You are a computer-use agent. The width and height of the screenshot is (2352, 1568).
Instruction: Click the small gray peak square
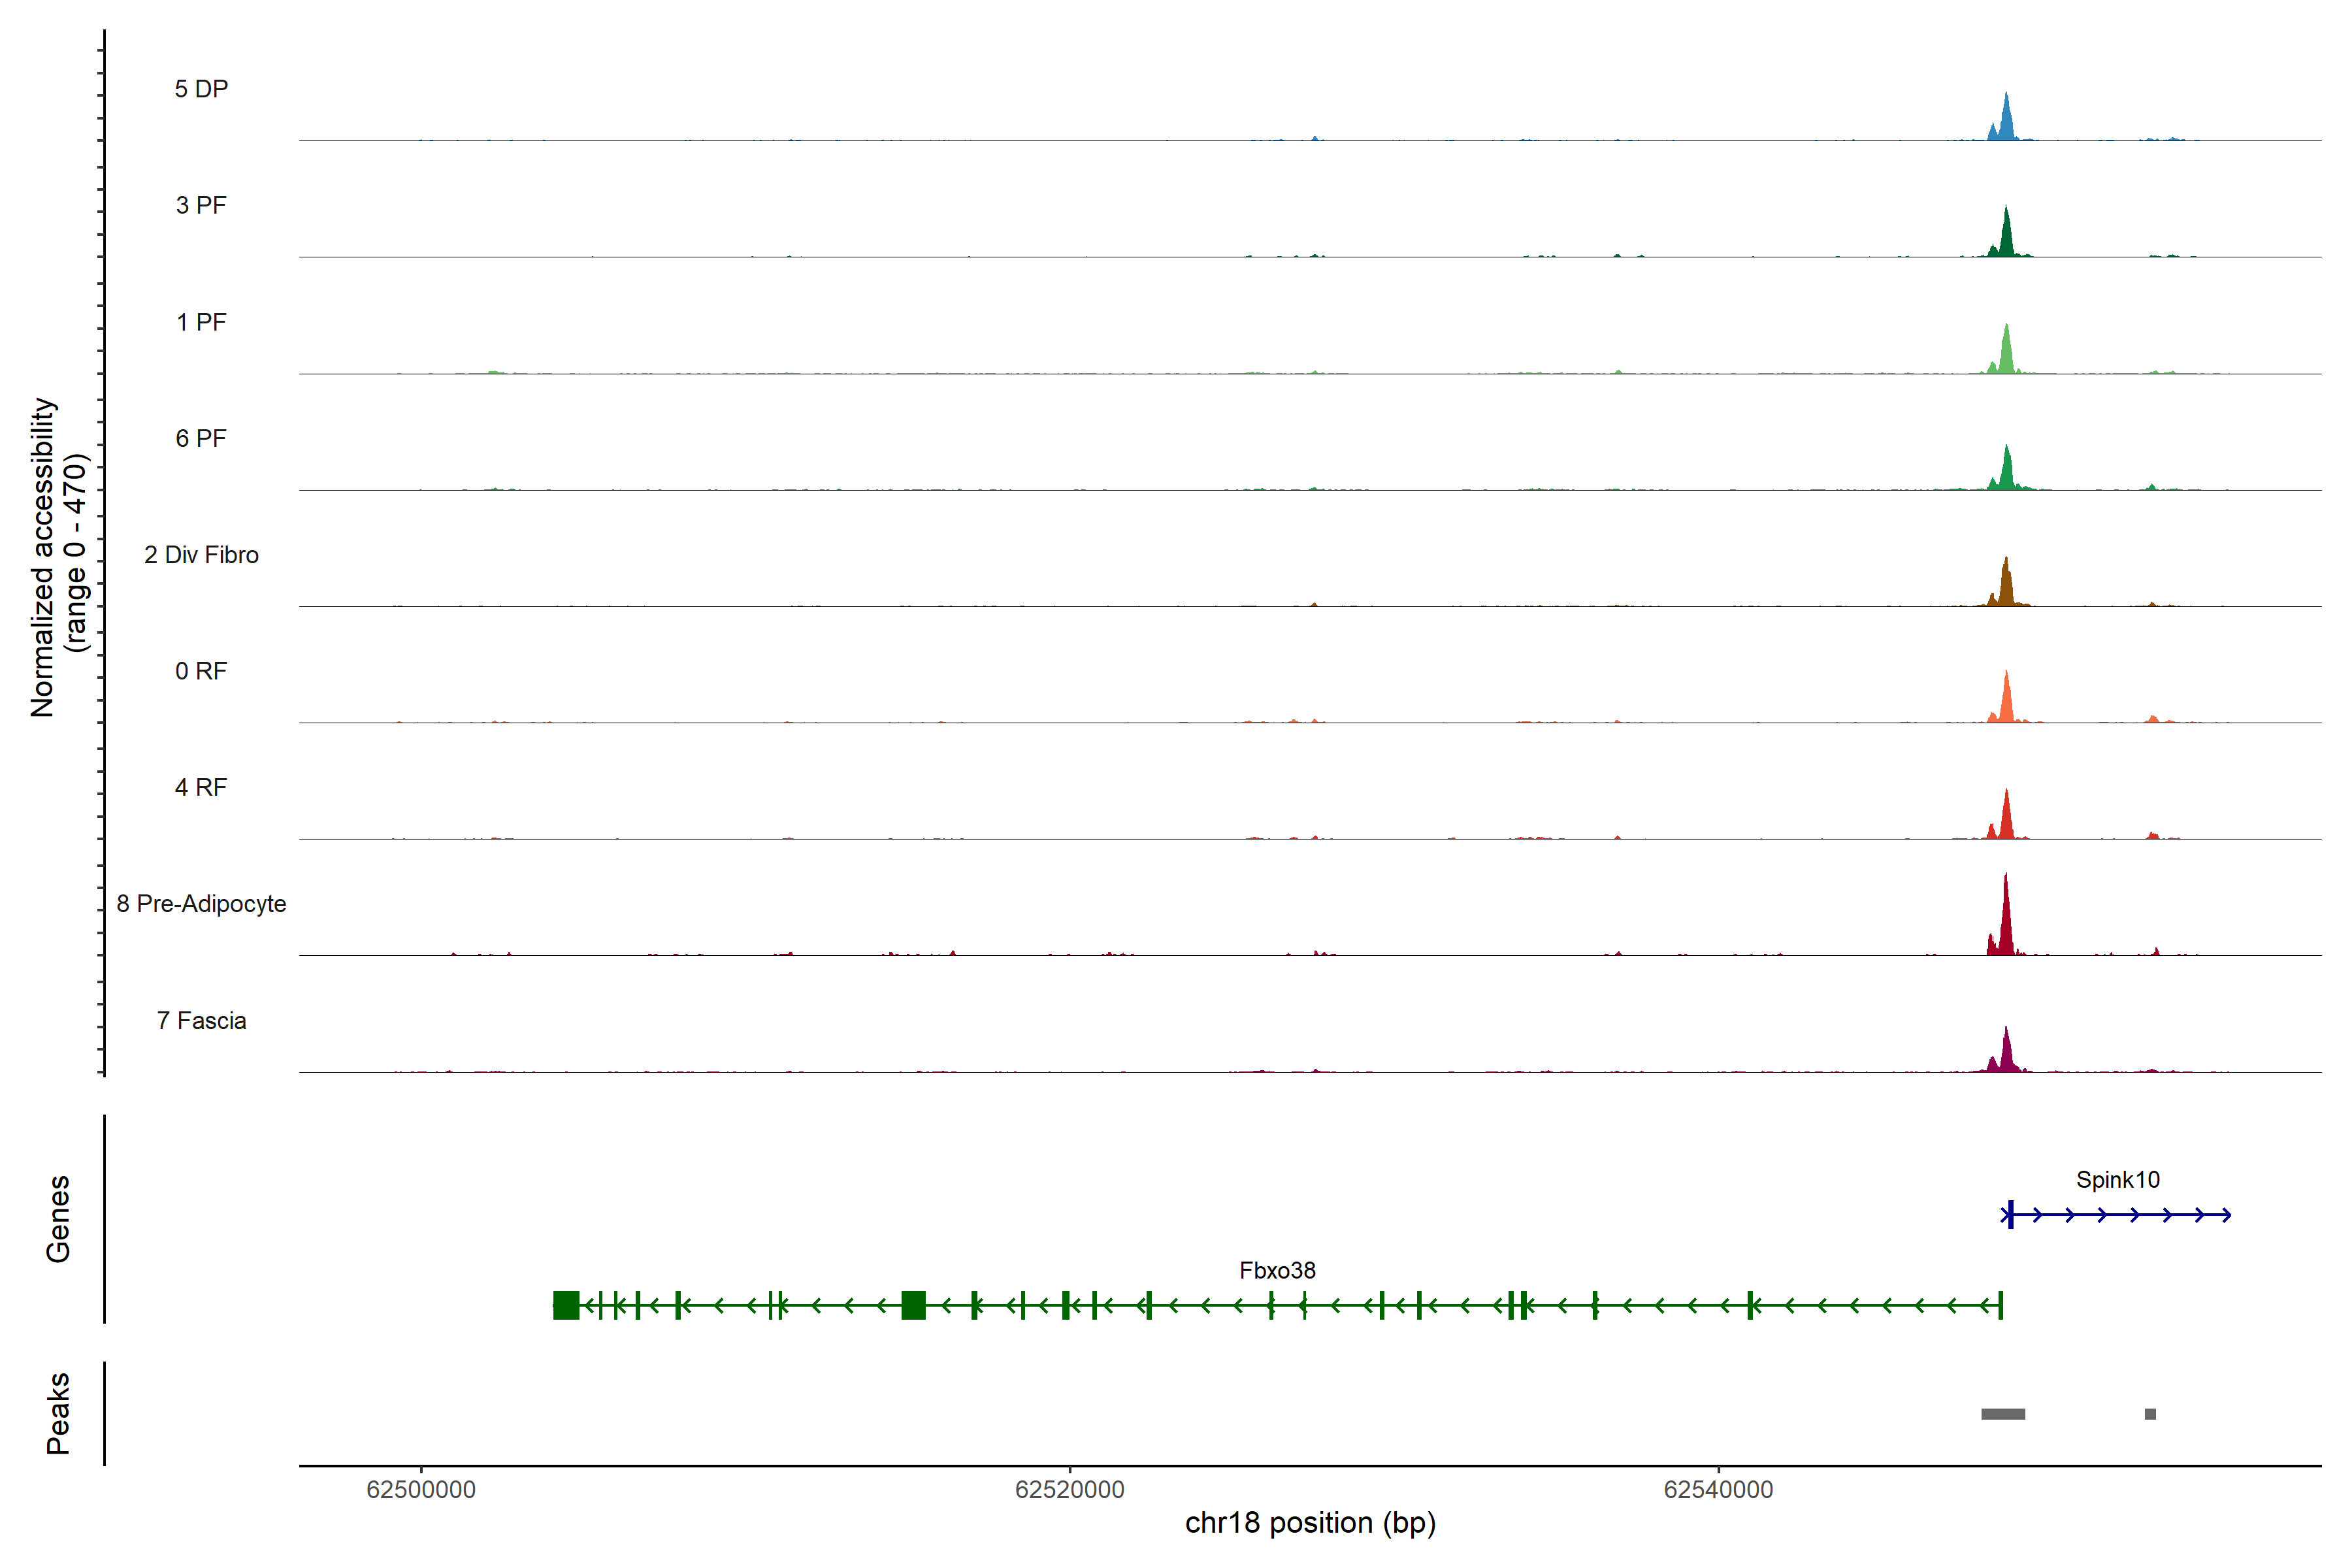2150,1414
